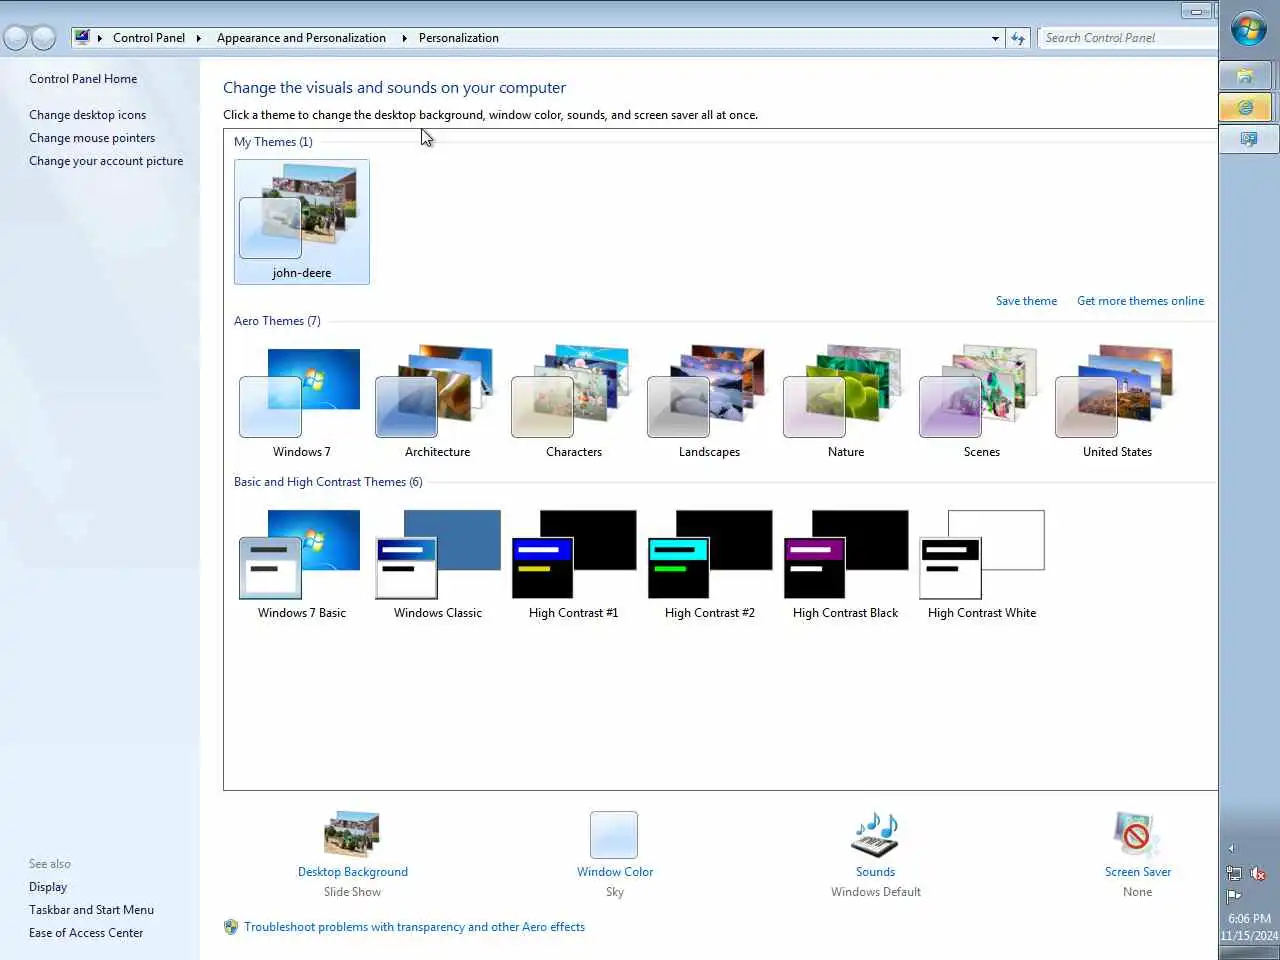Click the Back navigation arrow button
Viewport: 1280px width, 960px height.
tap(15, 38)
